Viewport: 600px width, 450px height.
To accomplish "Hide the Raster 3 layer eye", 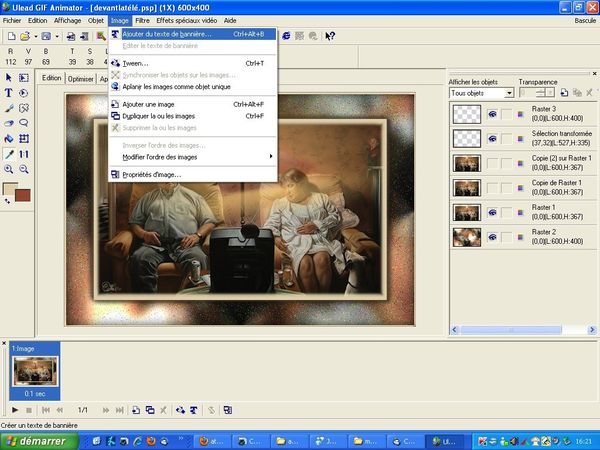I will click(x=492, y=114).
